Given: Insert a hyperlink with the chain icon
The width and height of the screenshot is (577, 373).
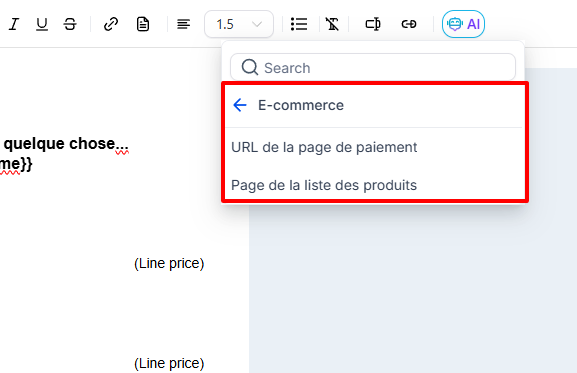Looking at the screenshot, I should pyautogui.click(x=111, y=24).
